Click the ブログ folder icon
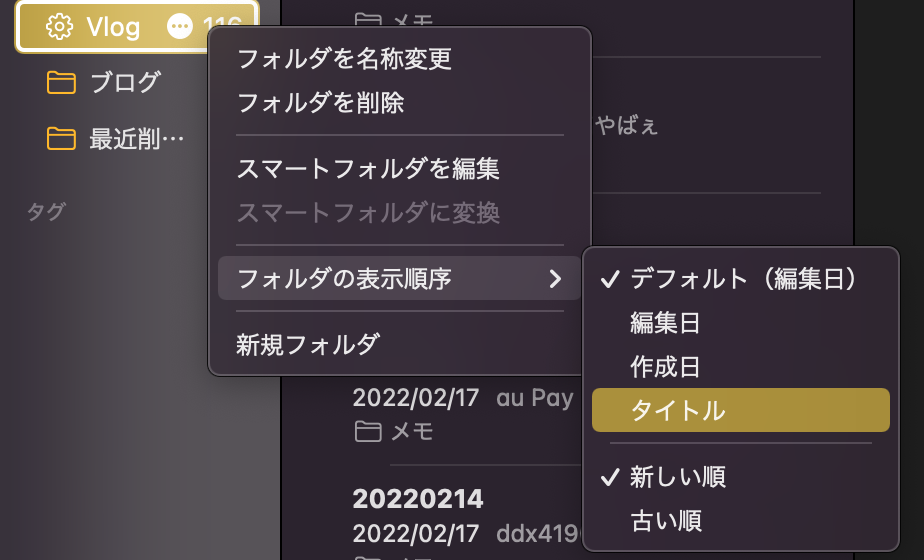924x560 pixels. coord(61,83)
